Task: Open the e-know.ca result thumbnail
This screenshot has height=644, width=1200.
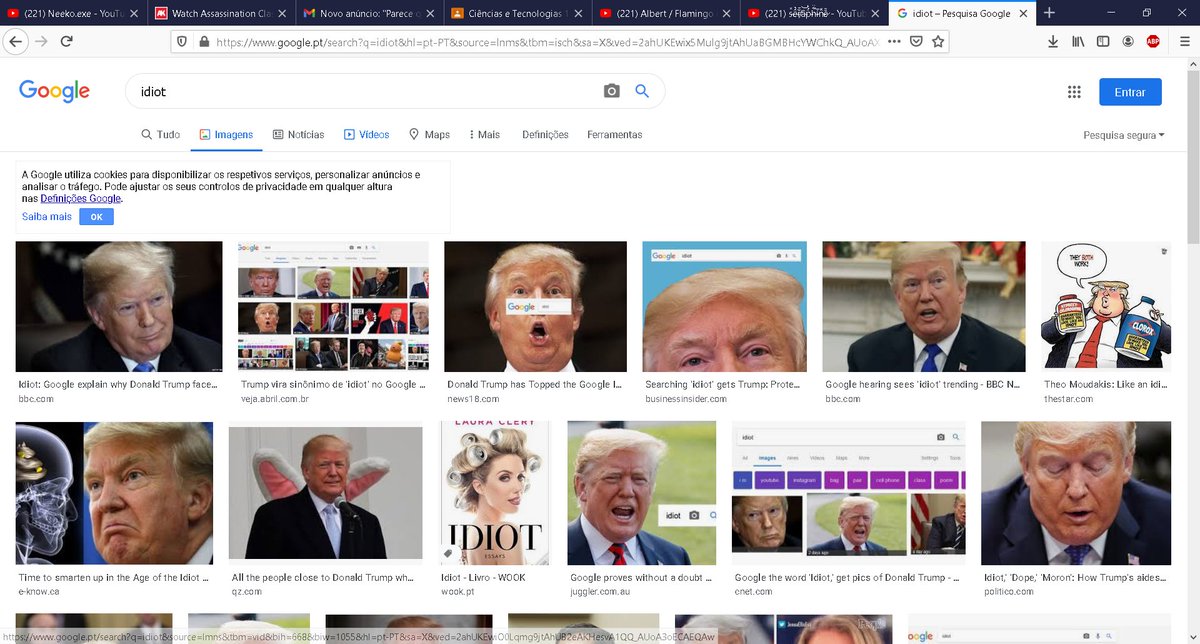Action: click(115, 494)
